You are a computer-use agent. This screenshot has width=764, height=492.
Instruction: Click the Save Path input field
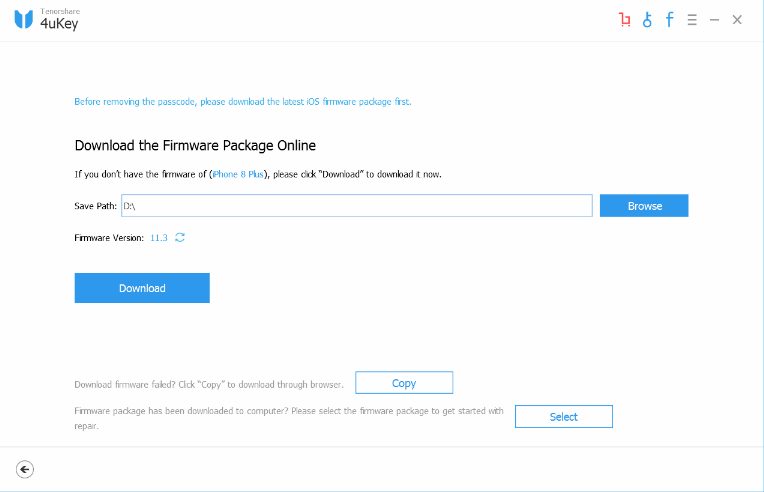coord(357,206)
